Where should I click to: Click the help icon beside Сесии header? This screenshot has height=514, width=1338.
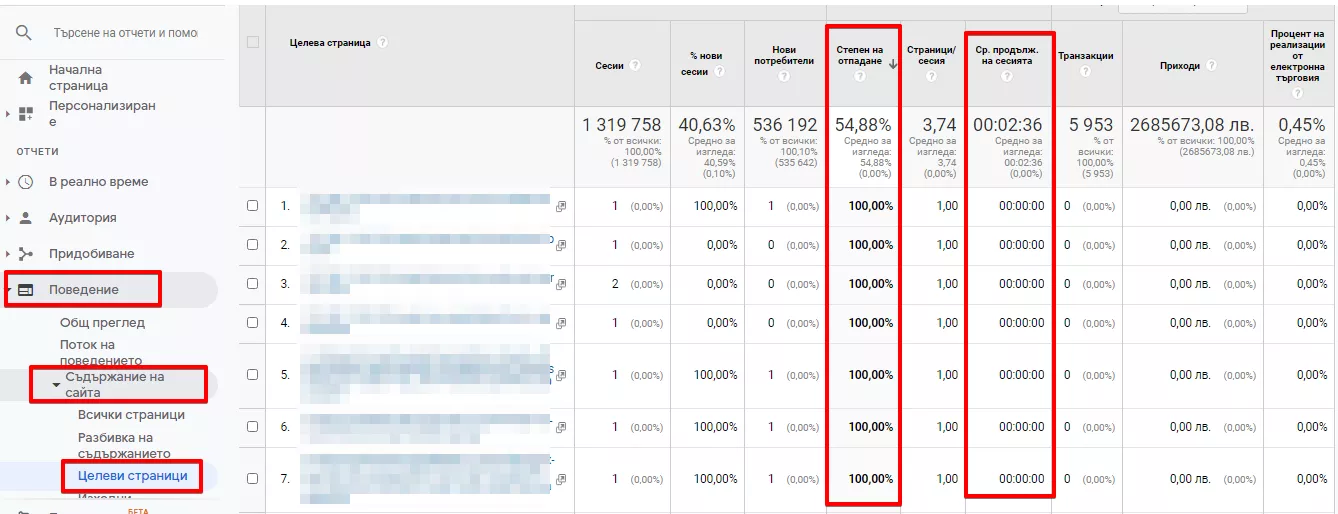(x=635, y=66)
